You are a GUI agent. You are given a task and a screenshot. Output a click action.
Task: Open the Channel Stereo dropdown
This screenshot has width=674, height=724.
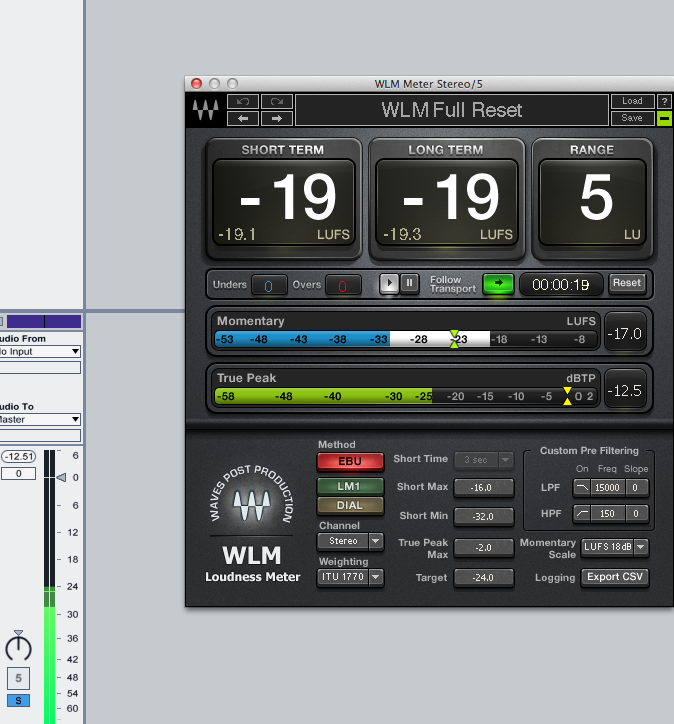350,541
